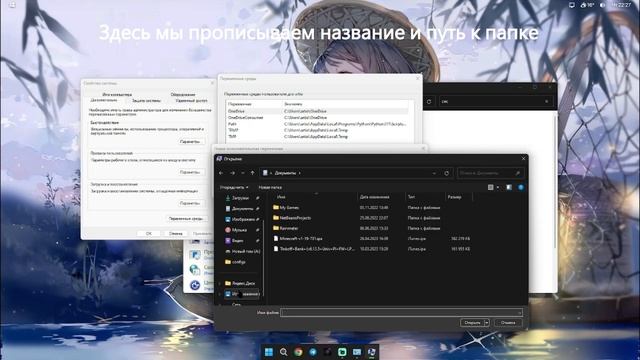
Task: Click Отмена in the Open dialog
Action: tap(508, 323)
